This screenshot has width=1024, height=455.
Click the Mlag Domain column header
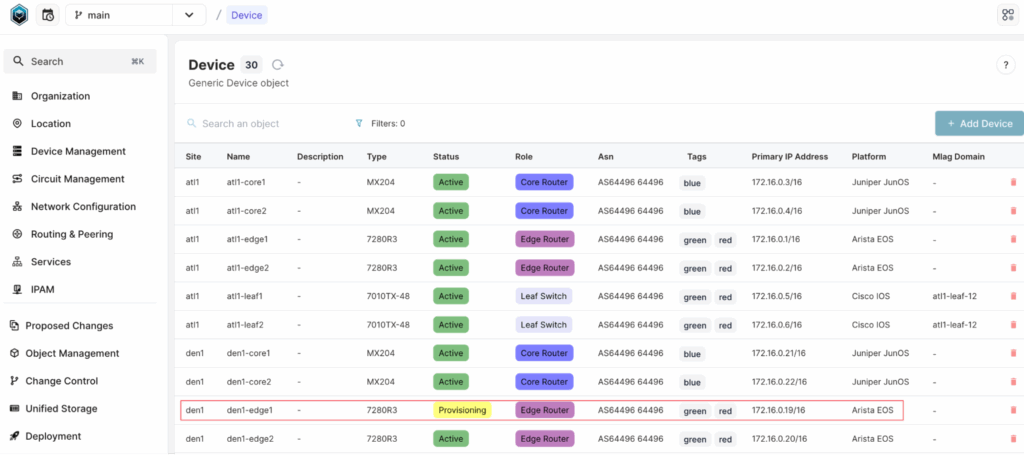(959, 157)
